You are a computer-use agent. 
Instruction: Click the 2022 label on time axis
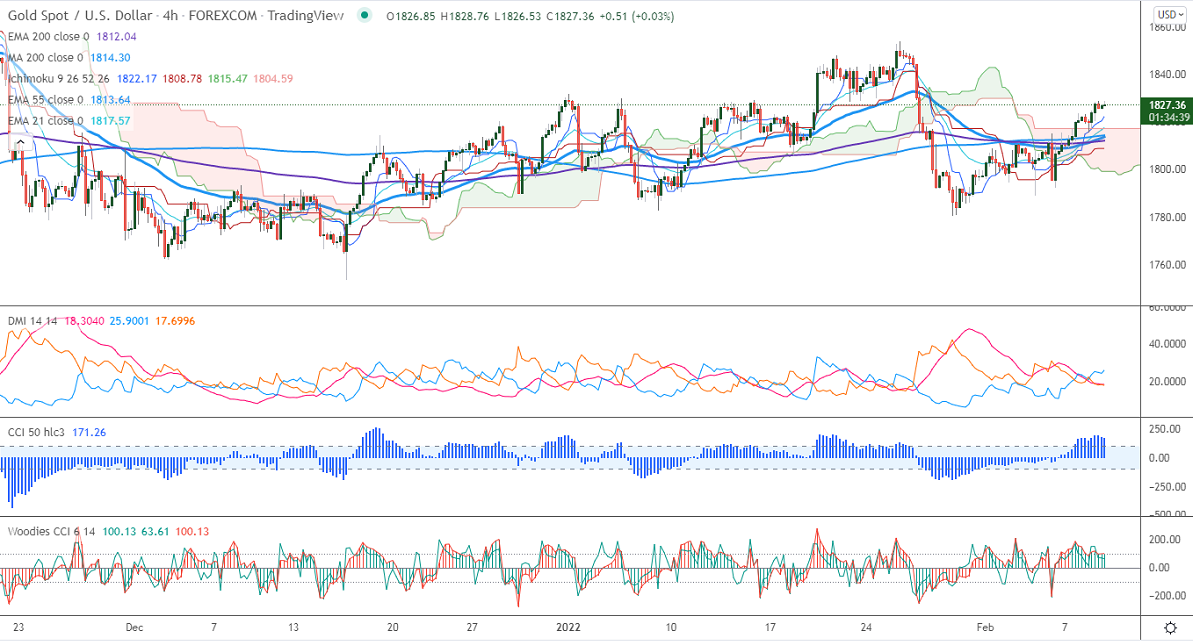568,628
